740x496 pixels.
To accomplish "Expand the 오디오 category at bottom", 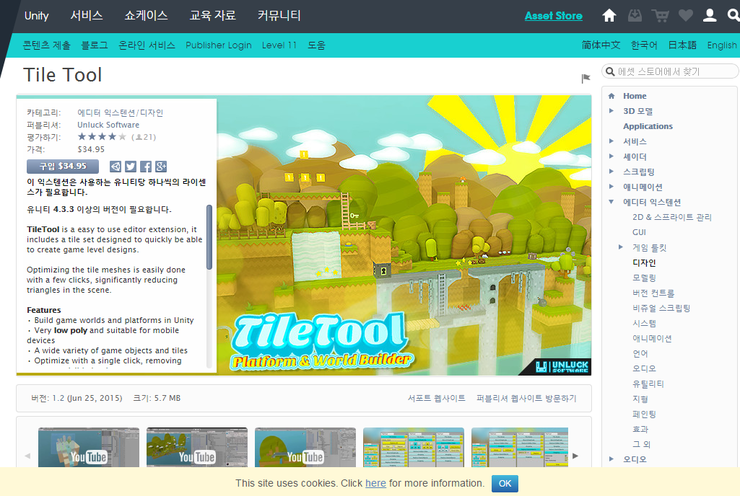I will pos(611,459).
